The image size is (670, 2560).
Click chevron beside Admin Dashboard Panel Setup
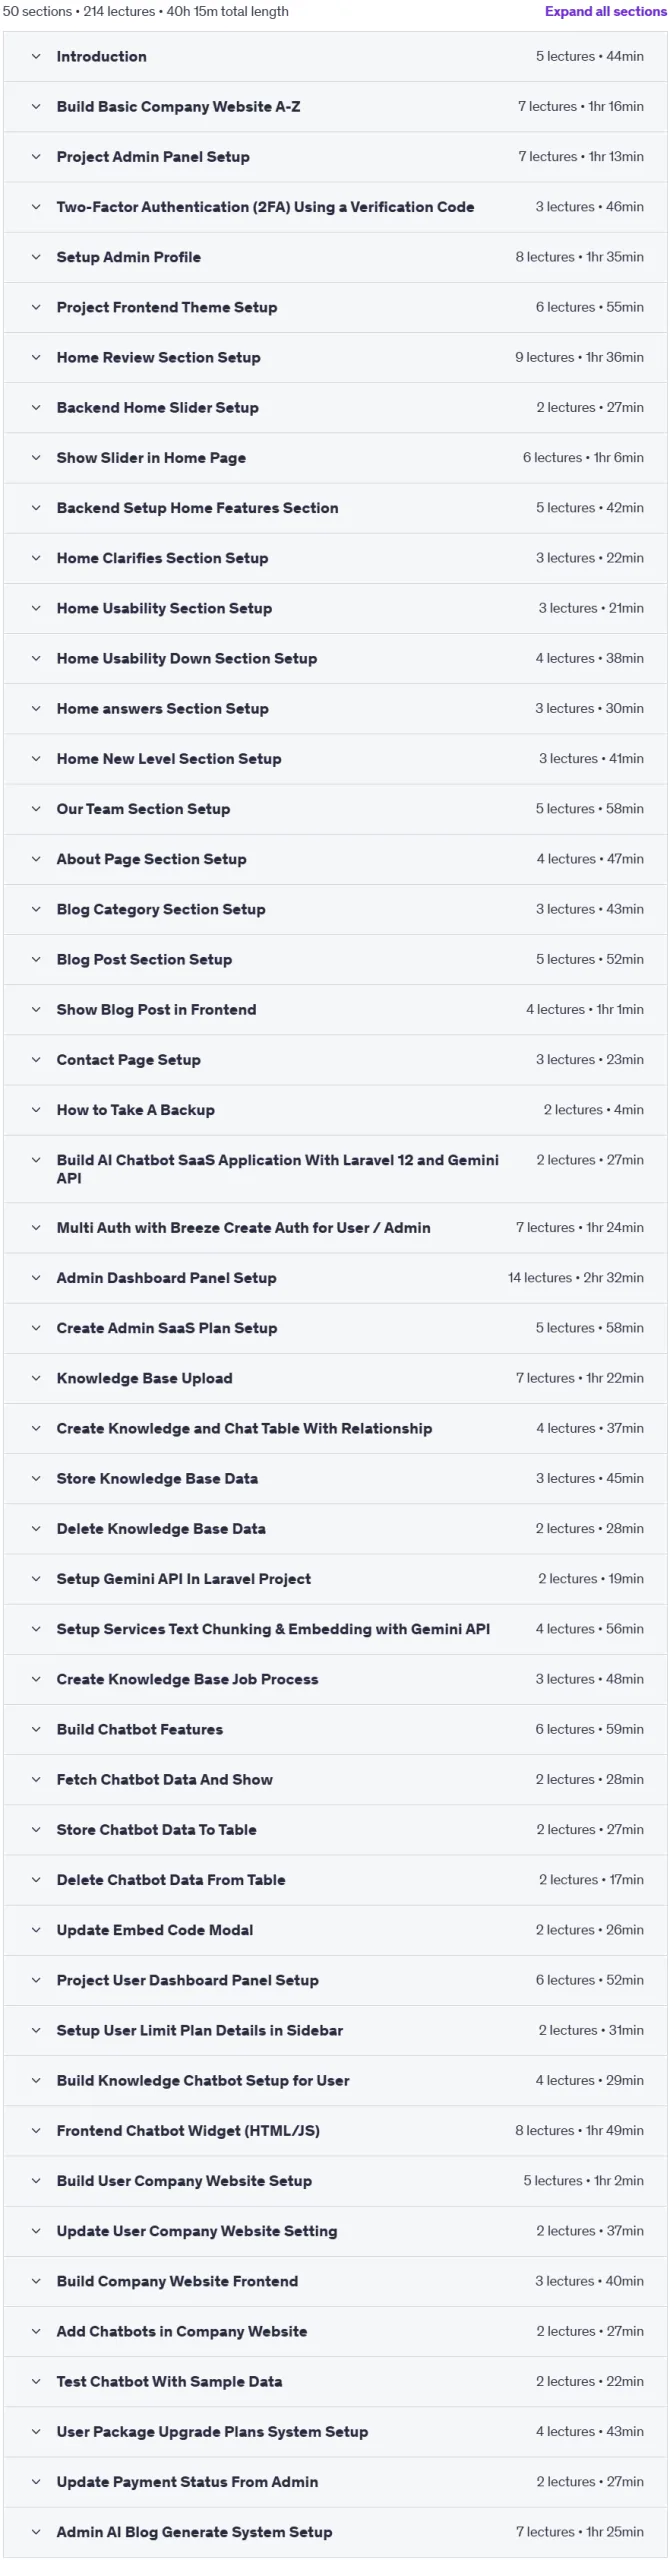(x=36, y=1277)
